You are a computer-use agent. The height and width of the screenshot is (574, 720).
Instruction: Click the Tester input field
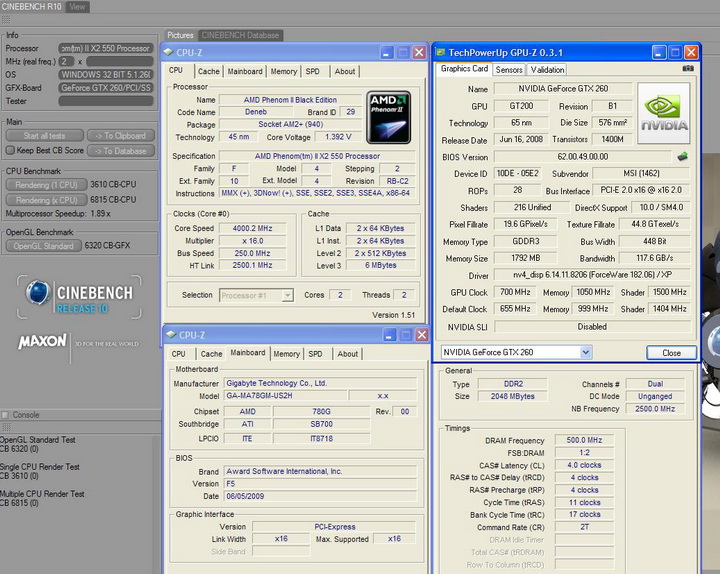point(106,100)
